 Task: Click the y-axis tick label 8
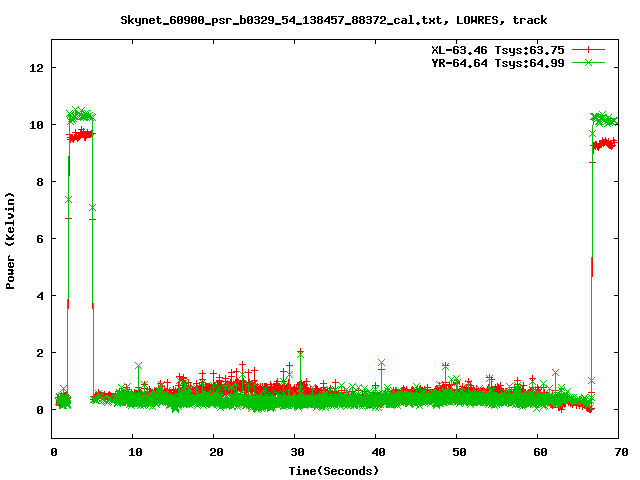40,182
